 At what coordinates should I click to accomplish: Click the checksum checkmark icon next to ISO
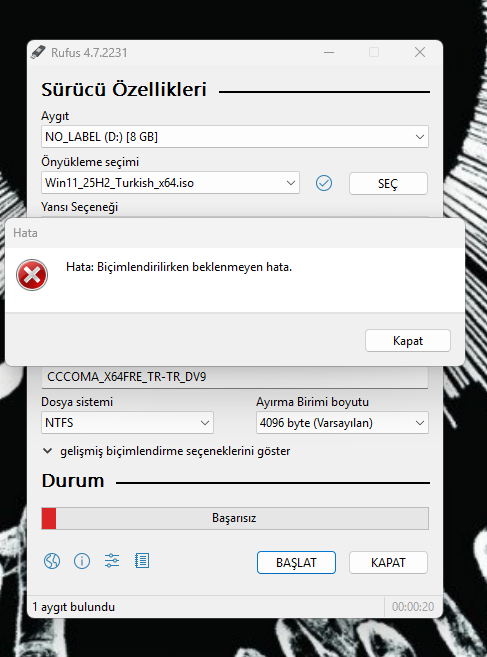click(324, 183)
